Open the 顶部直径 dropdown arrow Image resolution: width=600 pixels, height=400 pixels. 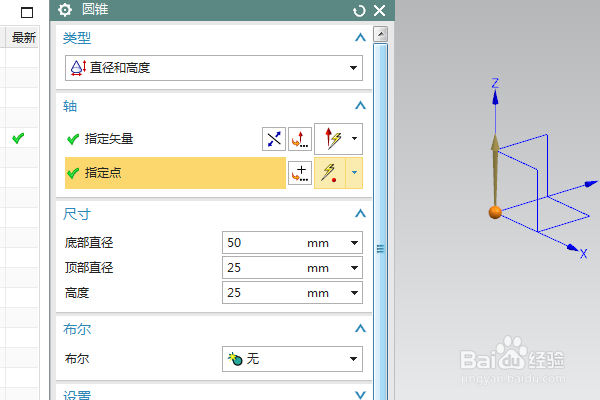pos(354,268)
